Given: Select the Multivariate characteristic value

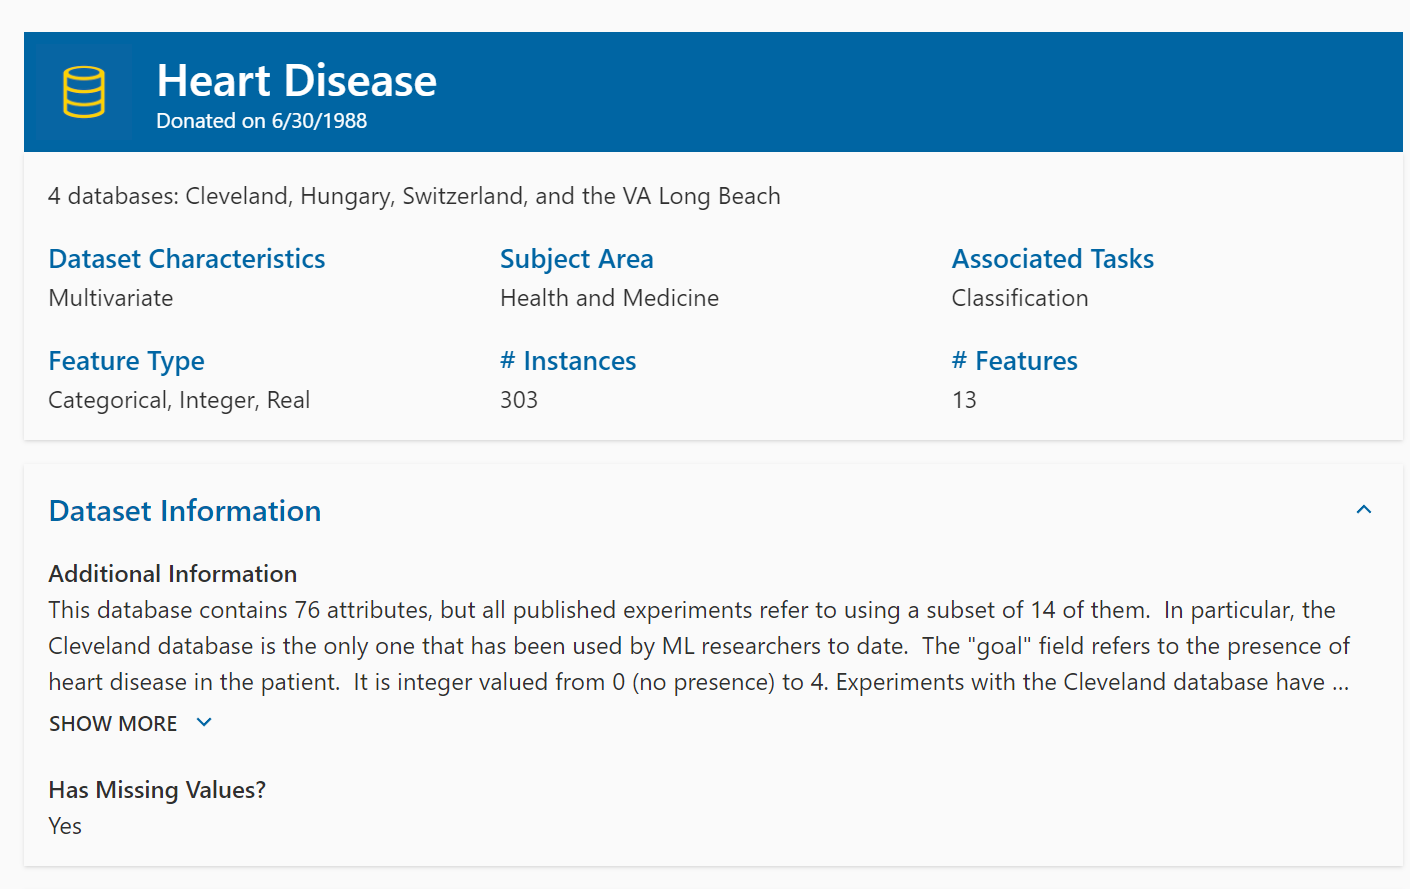Looking at the screenshot, I should [110, 297].
